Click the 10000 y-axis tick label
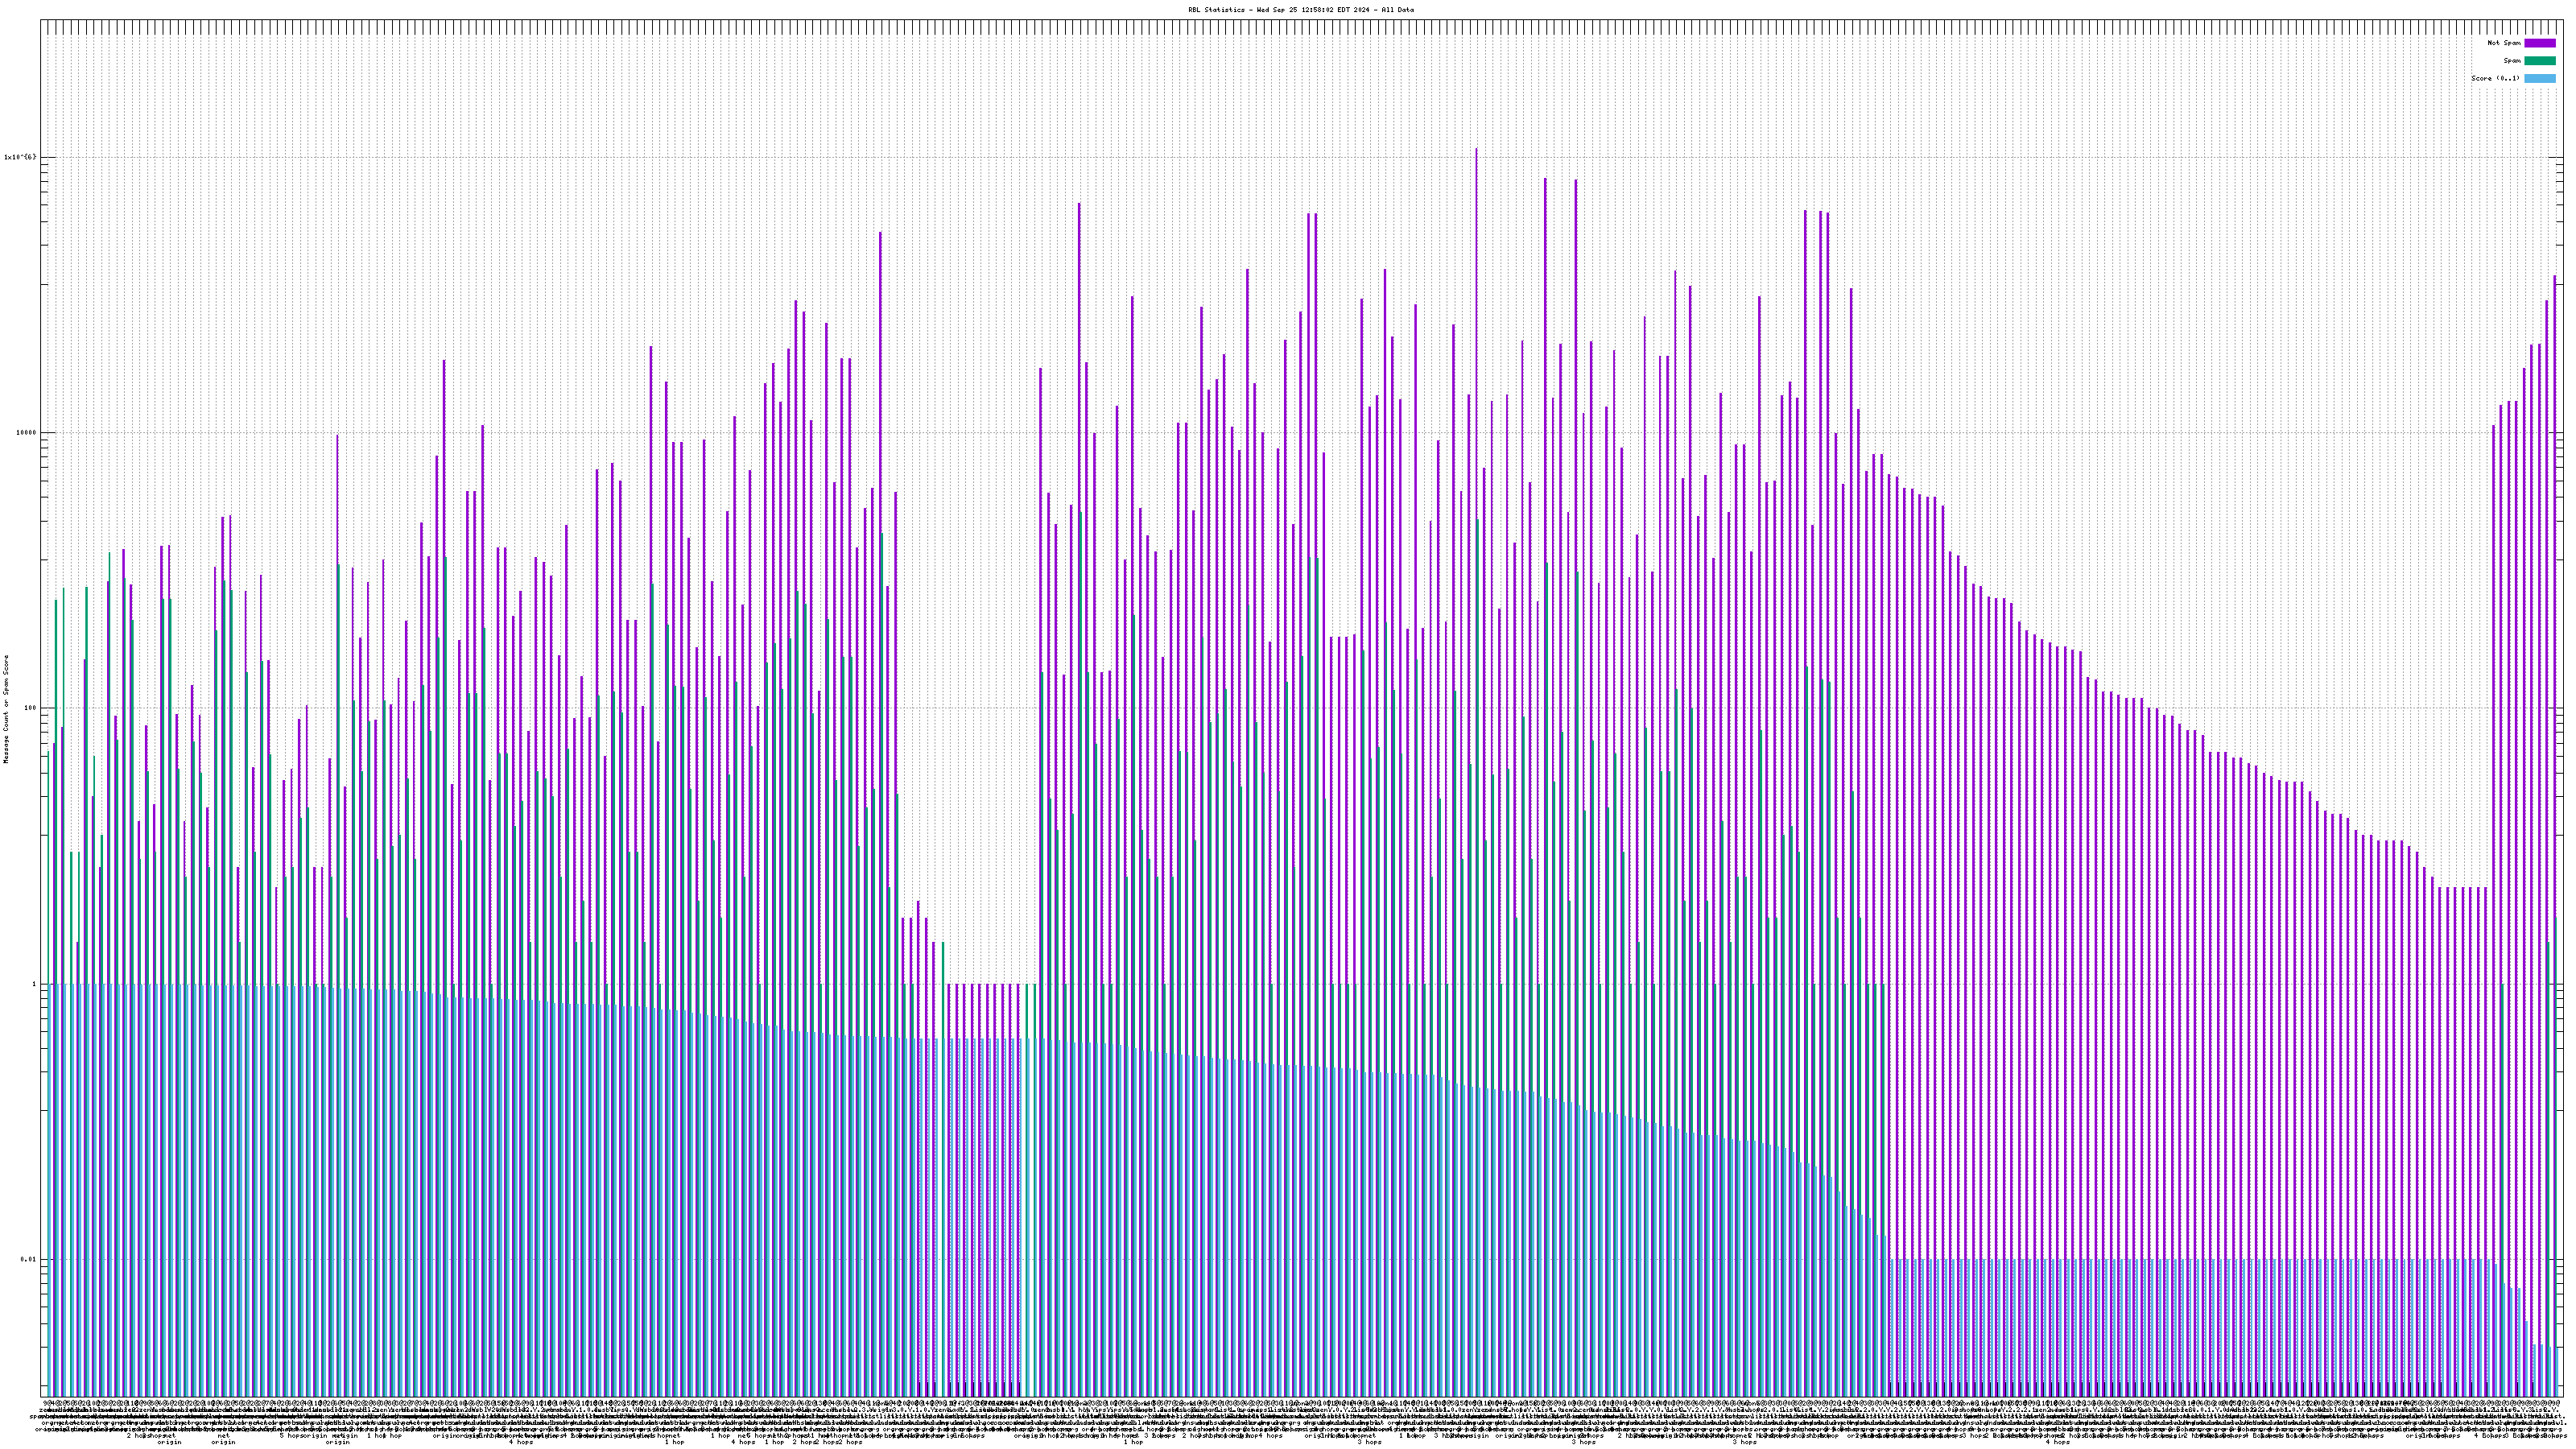Image resolution: width=2576 pixels, height=1449 pixels. click(x=25, y=433)
